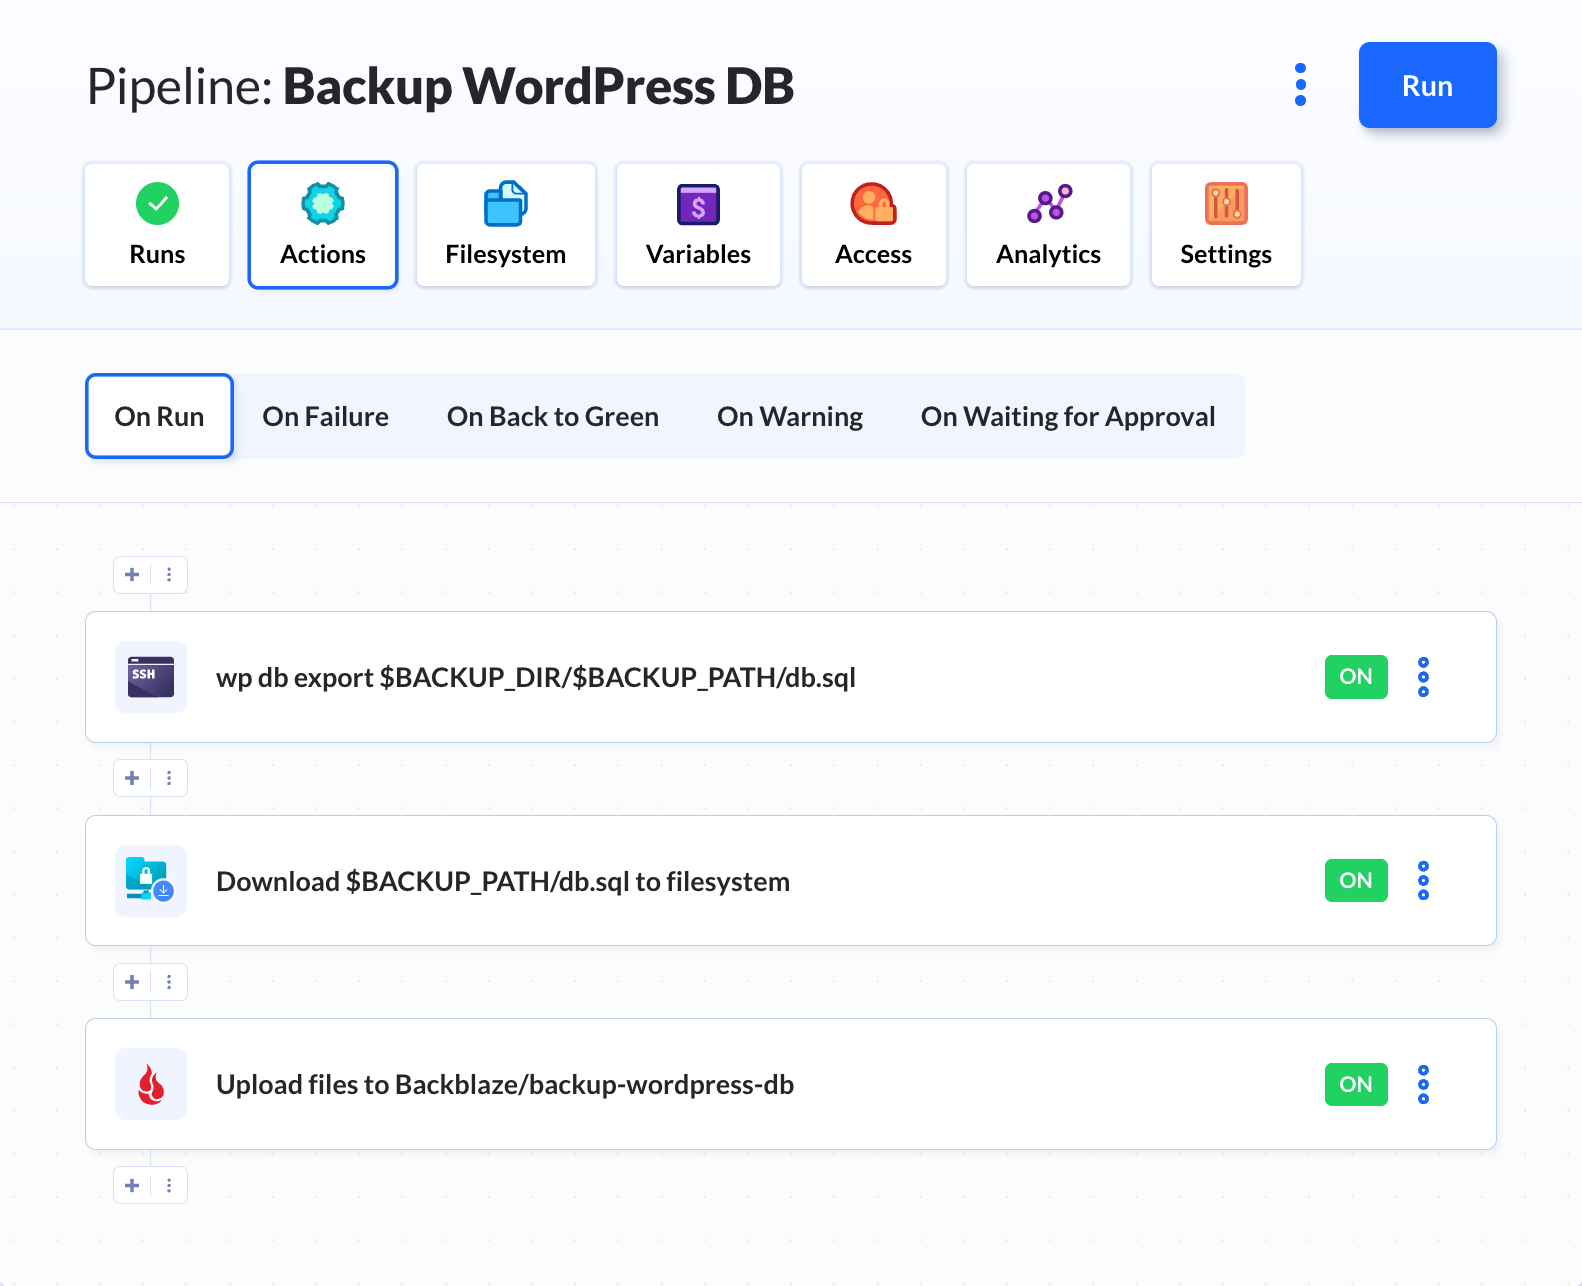
Task: Open the Variables section
Action: (698, 225)
